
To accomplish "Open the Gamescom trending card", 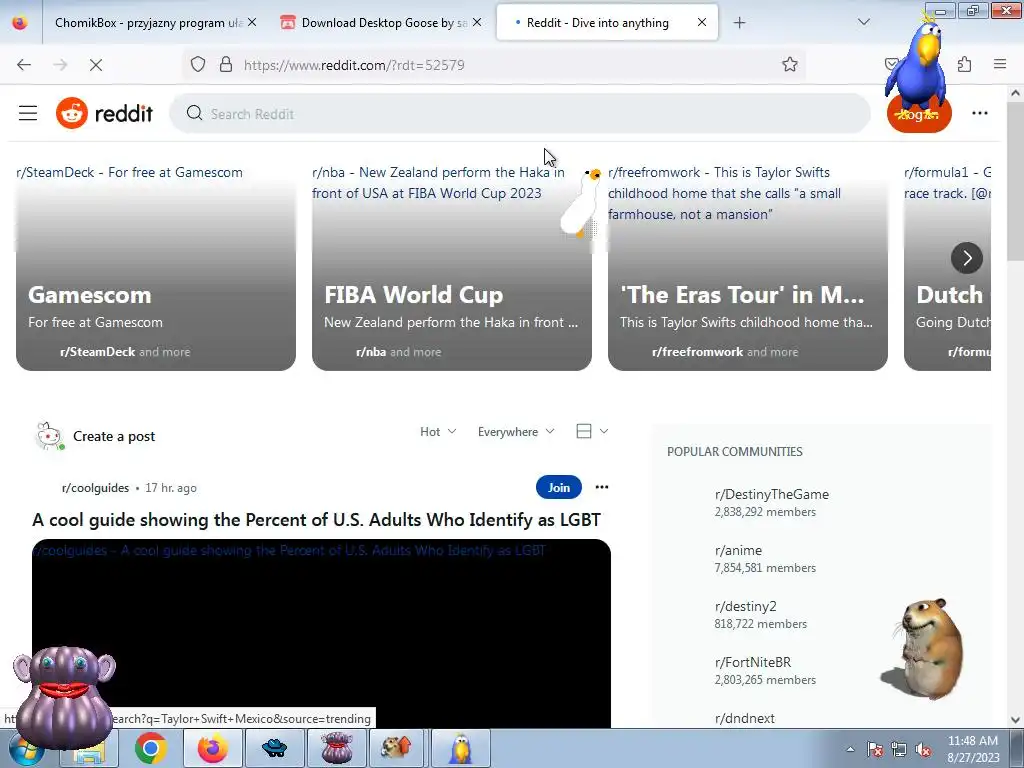I will pos(155,267).
